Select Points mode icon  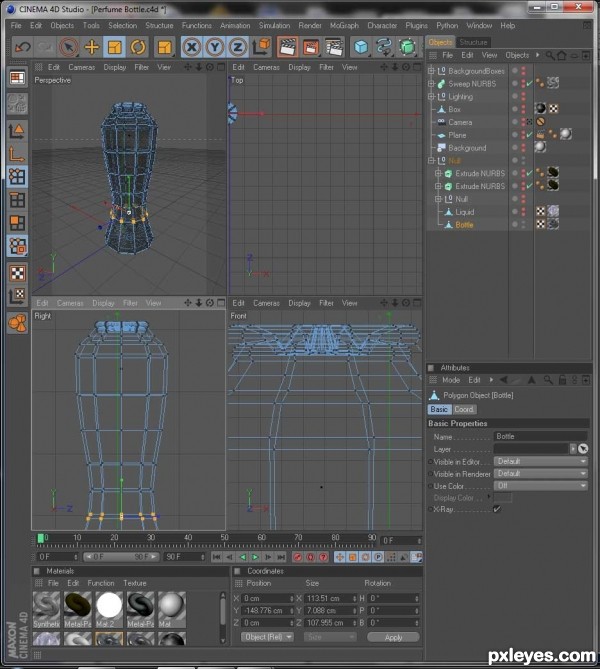click(17, 177)
